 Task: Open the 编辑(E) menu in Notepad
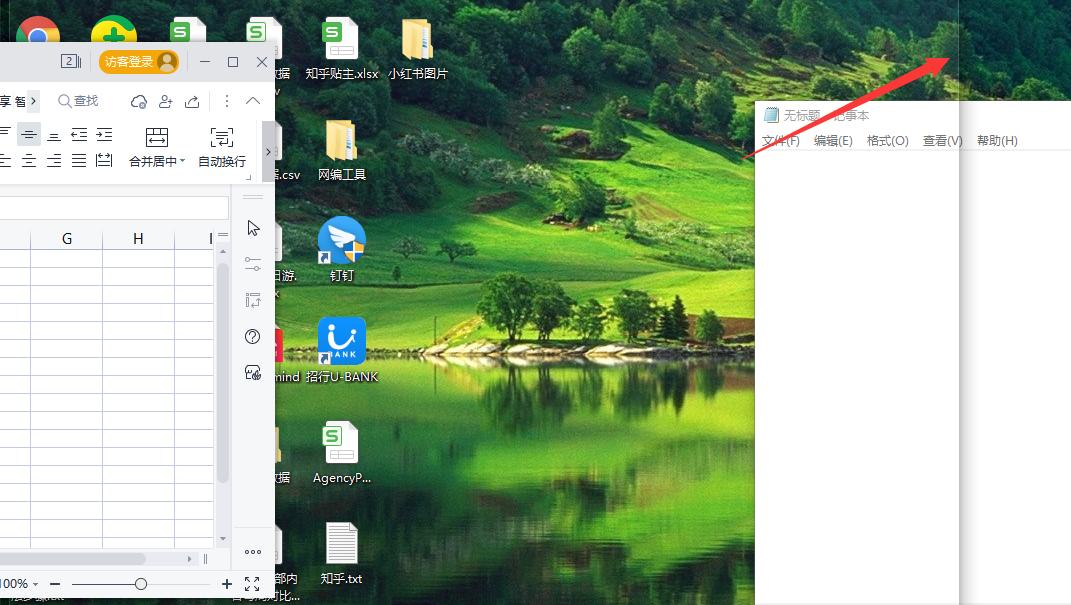(x=833, y=141)
